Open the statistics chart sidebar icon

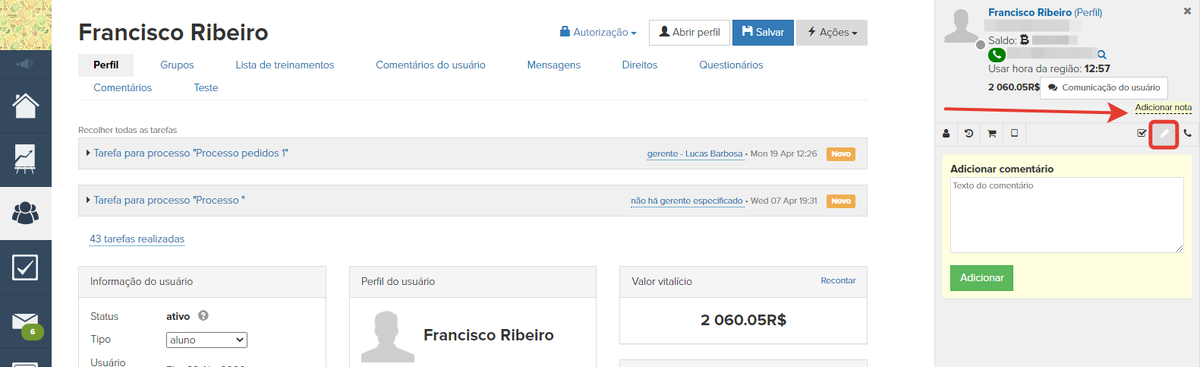coord(26,158)
